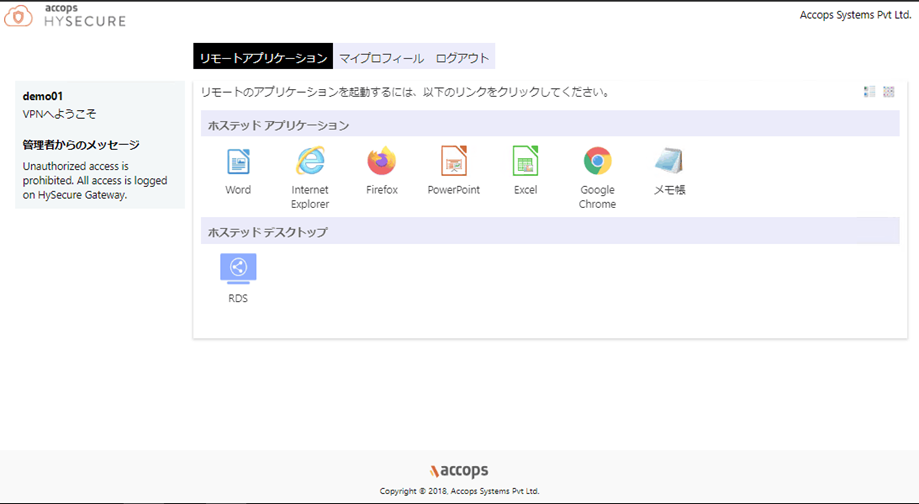Click the 管理者からのメッセージ heading
This screenshot has height=504, width=919.
point(81,145)
